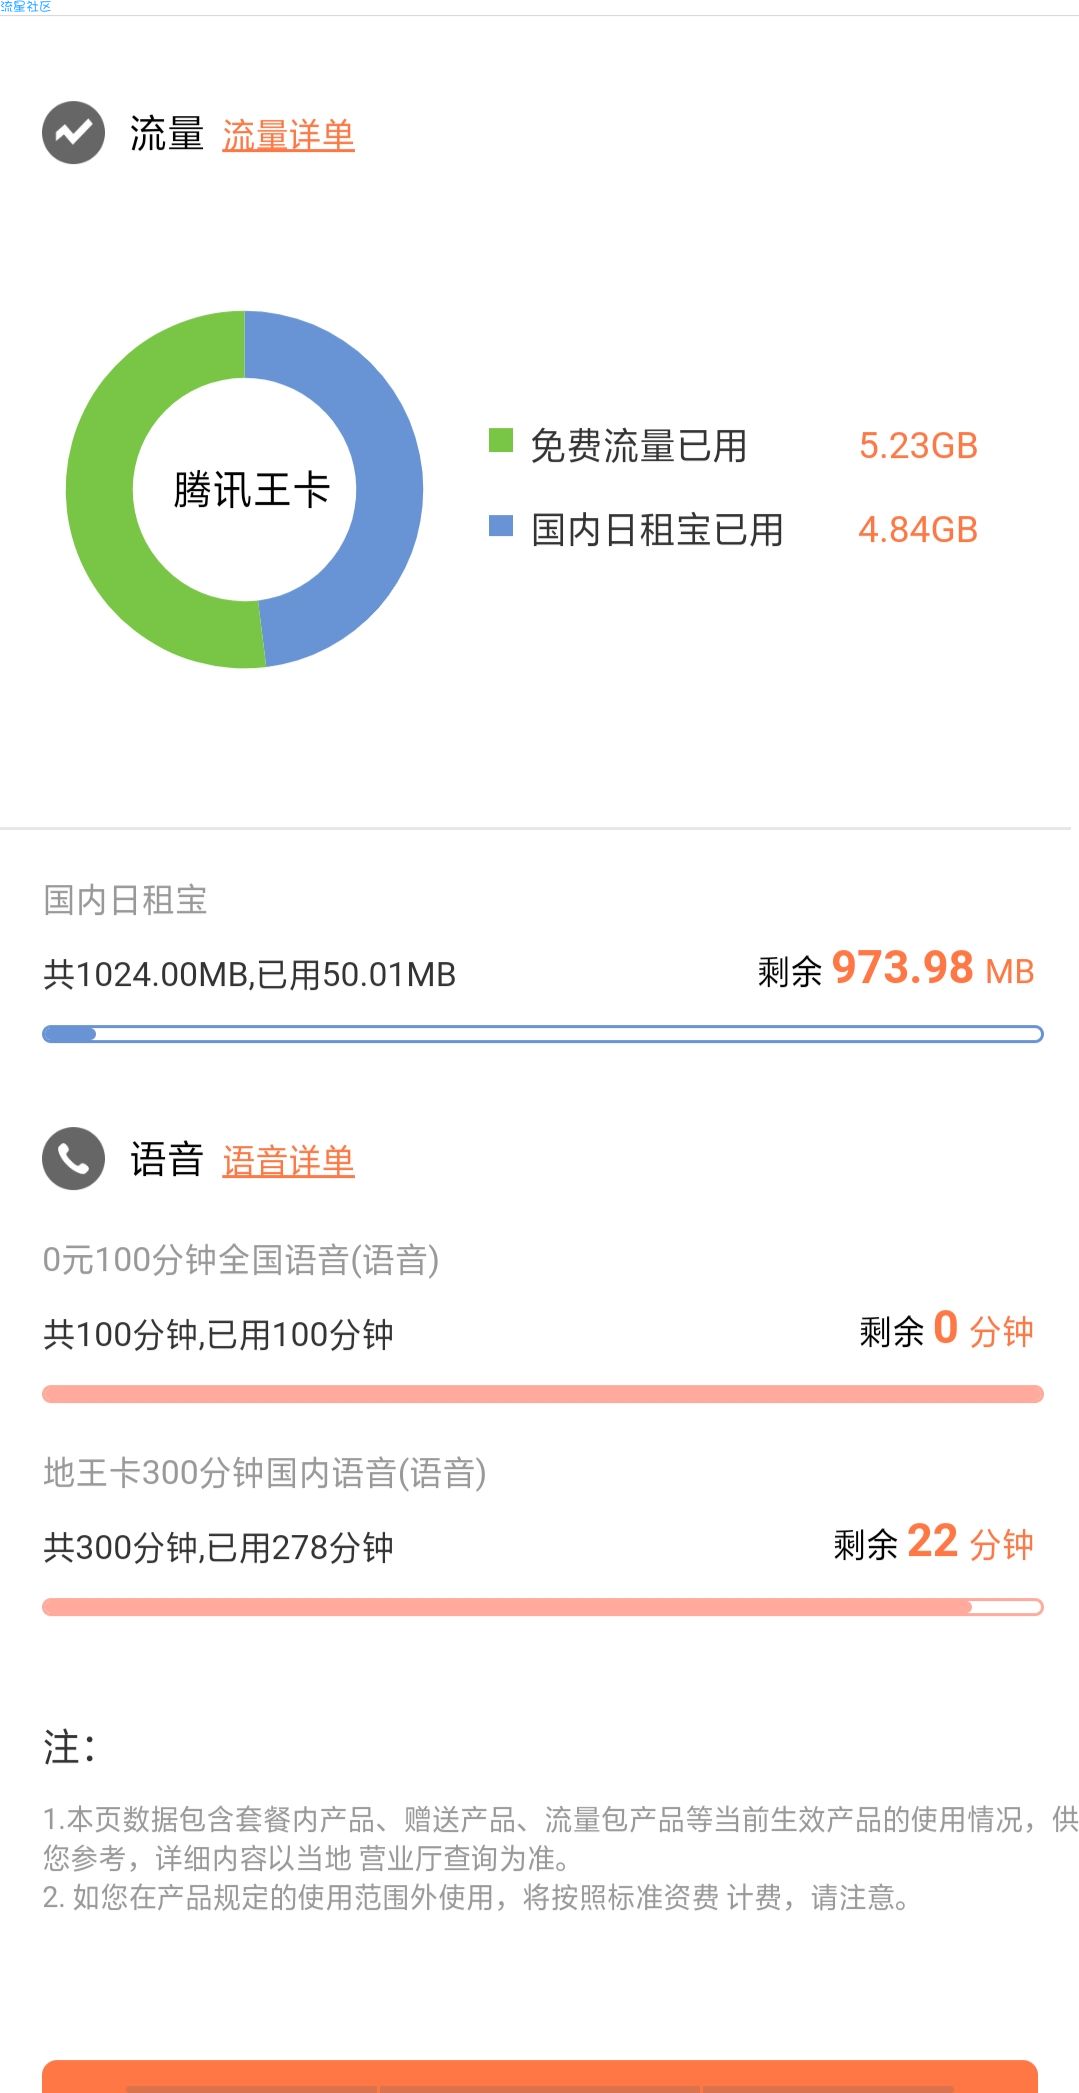Click the 国内日租宝 data progress bar
This screenshot has height=2093, width=1079.
[x=542, y=1034]
